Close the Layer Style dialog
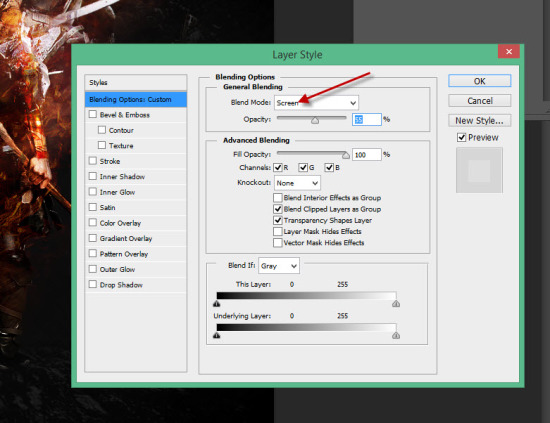Screen dimensions: 550x423 (x=509, y=52)
